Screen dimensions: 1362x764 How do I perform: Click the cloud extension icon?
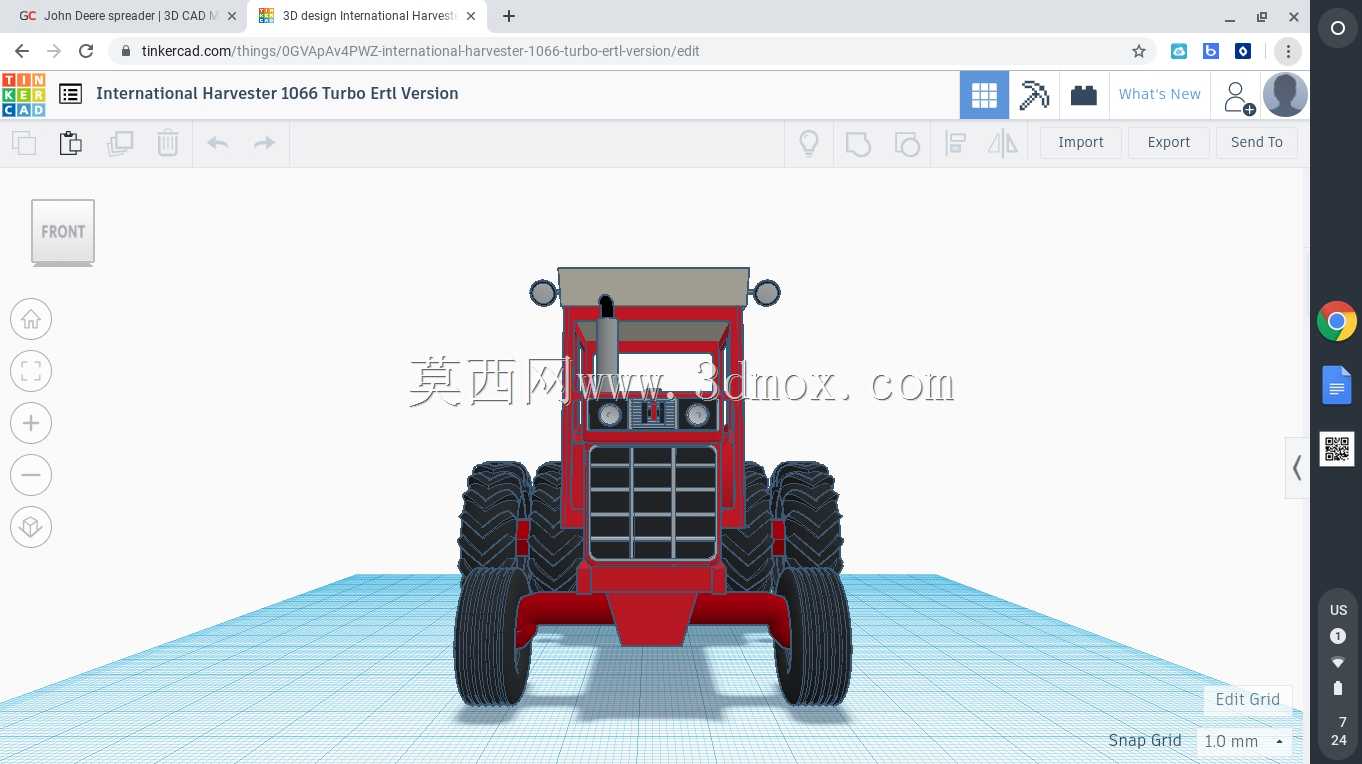[1179, 51]
